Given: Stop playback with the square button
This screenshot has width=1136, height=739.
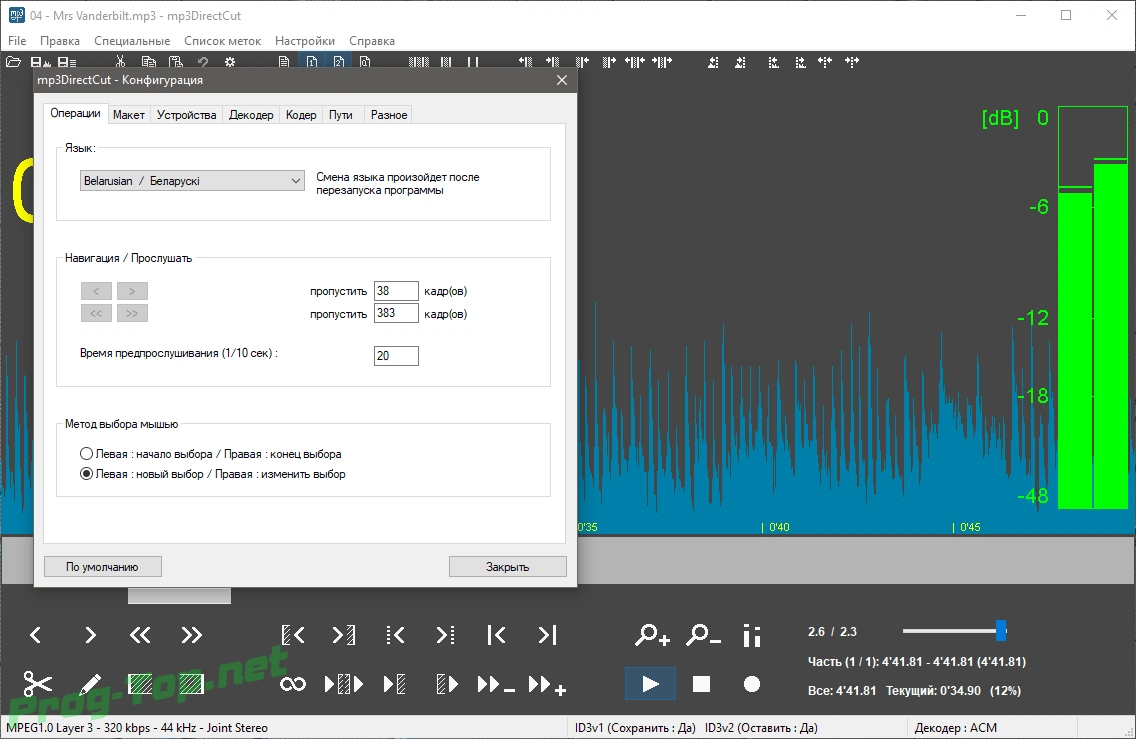Looking at the screenshot, I should click(x=701, y=684).
